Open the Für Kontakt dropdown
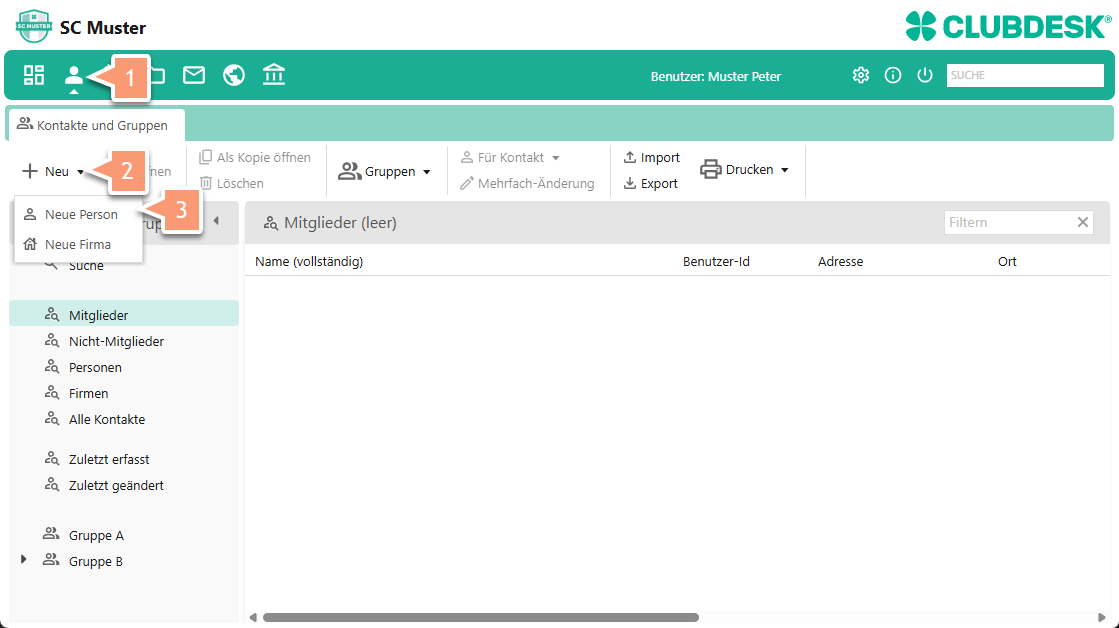The height and width of the screenshot is (628, 1119). point(510,157)
